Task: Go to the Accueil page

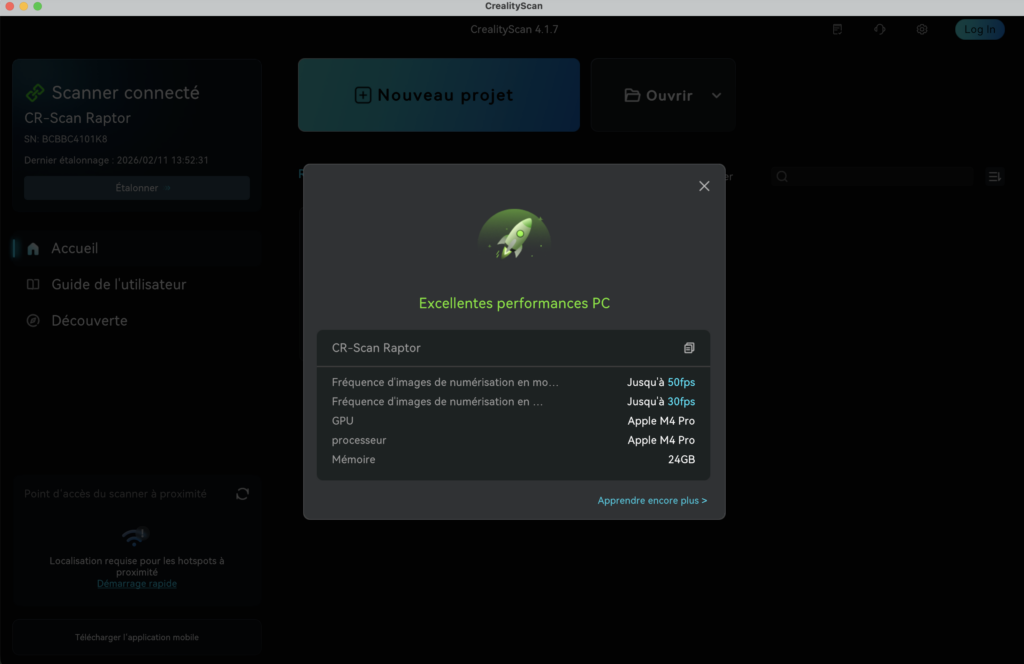Action: (137, 249)
